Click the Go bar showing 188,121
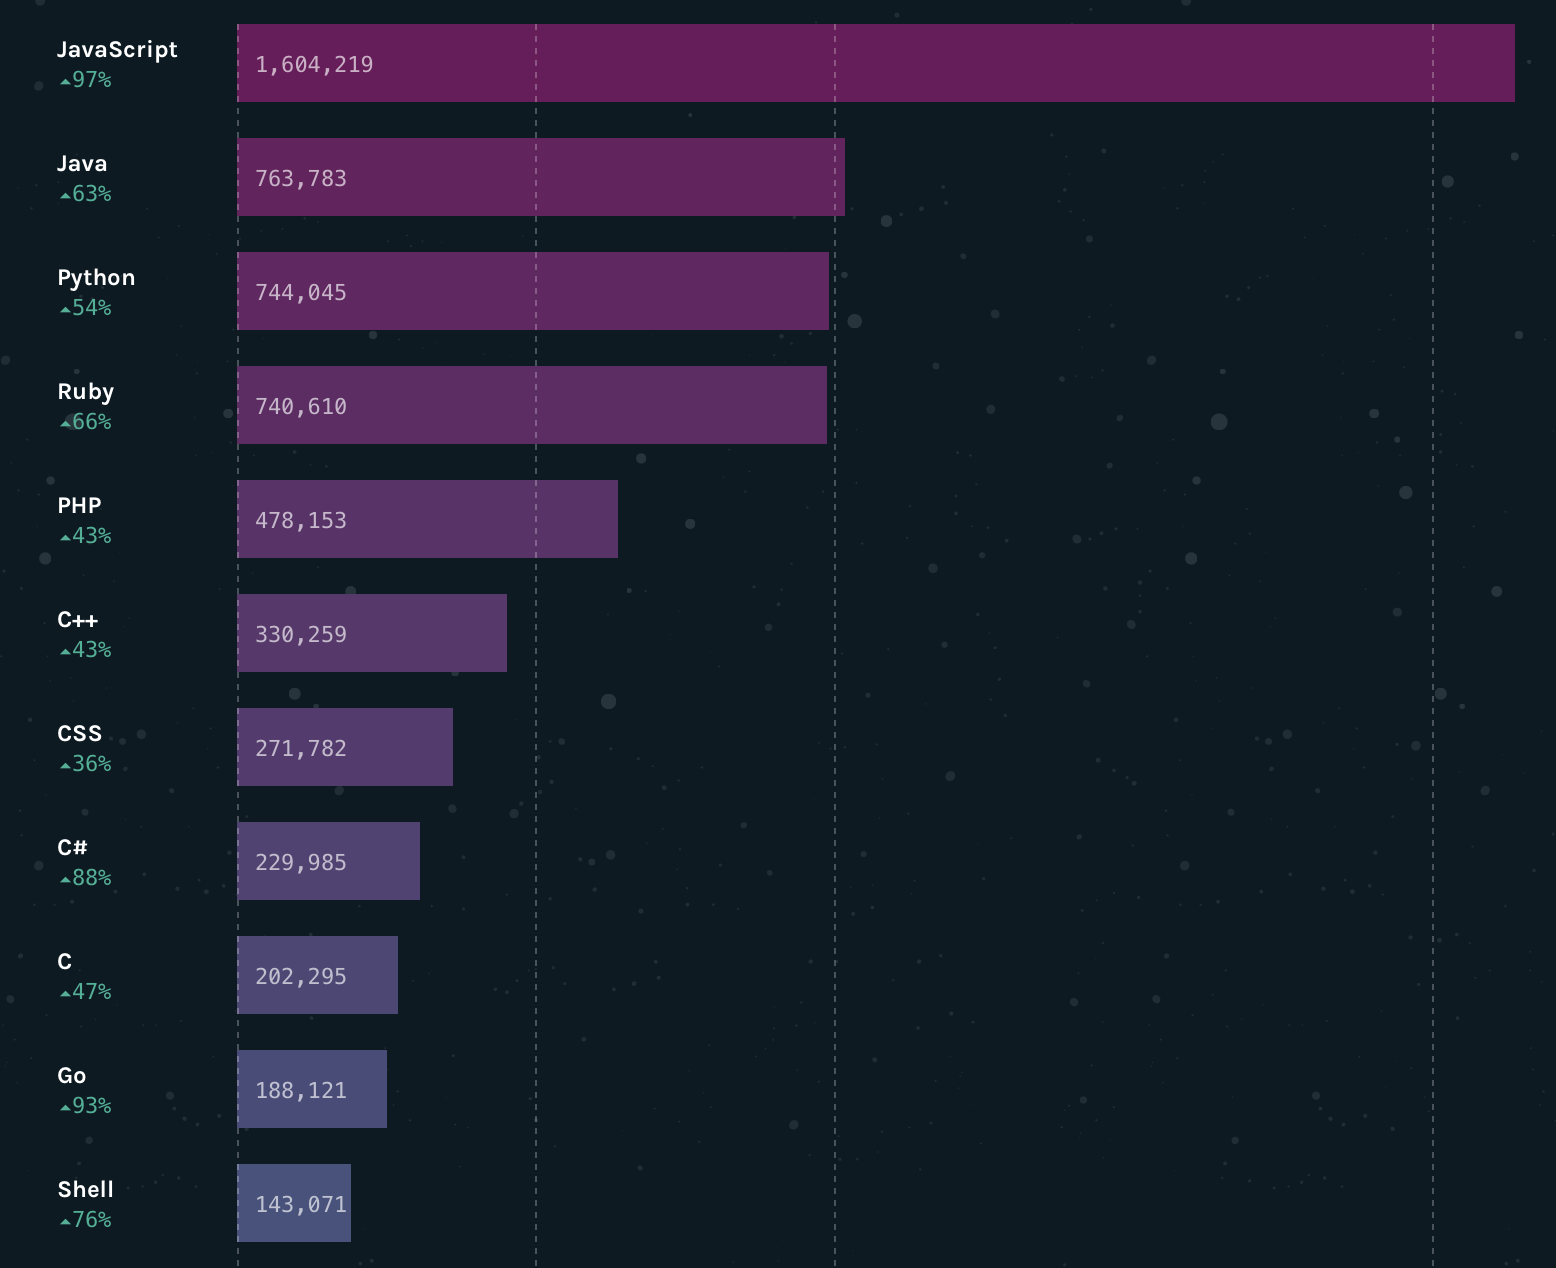Viewport: 1556px width, 1268px height. click(x=312, y=1089)
